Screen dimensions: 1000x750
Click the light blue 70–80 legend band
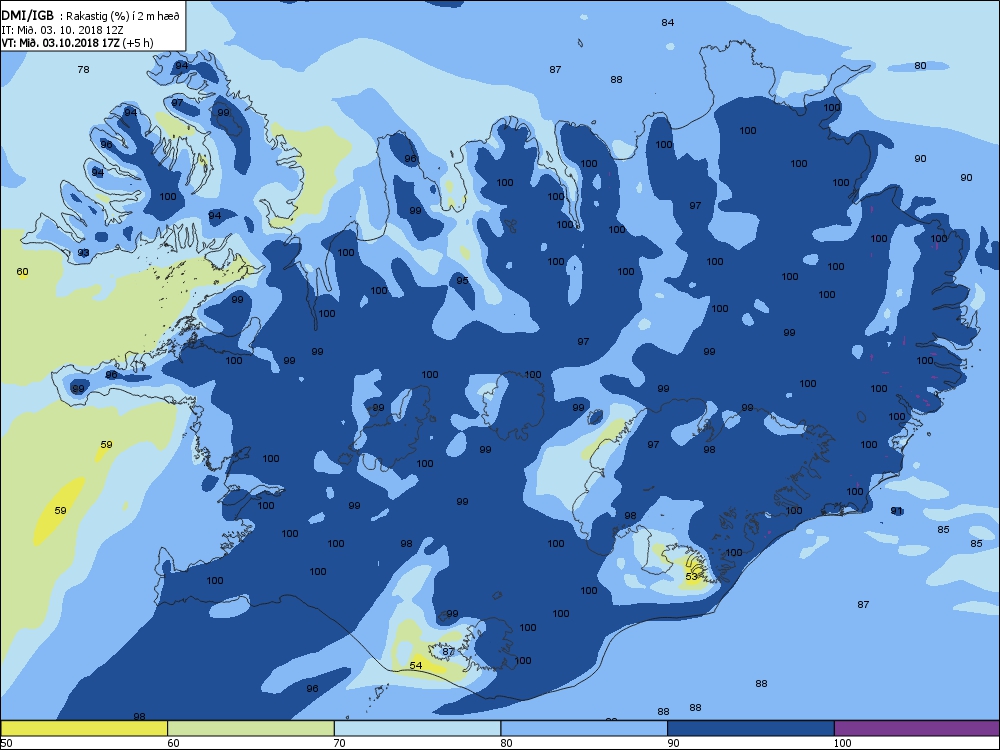click(x=417, y=728)
